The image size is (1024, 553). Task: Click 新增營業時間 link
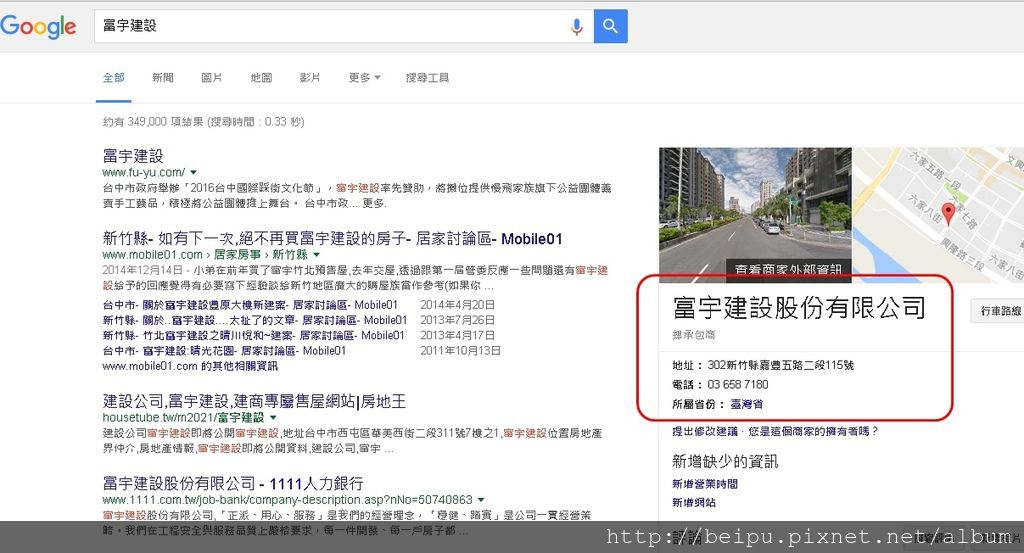[705, 484]
